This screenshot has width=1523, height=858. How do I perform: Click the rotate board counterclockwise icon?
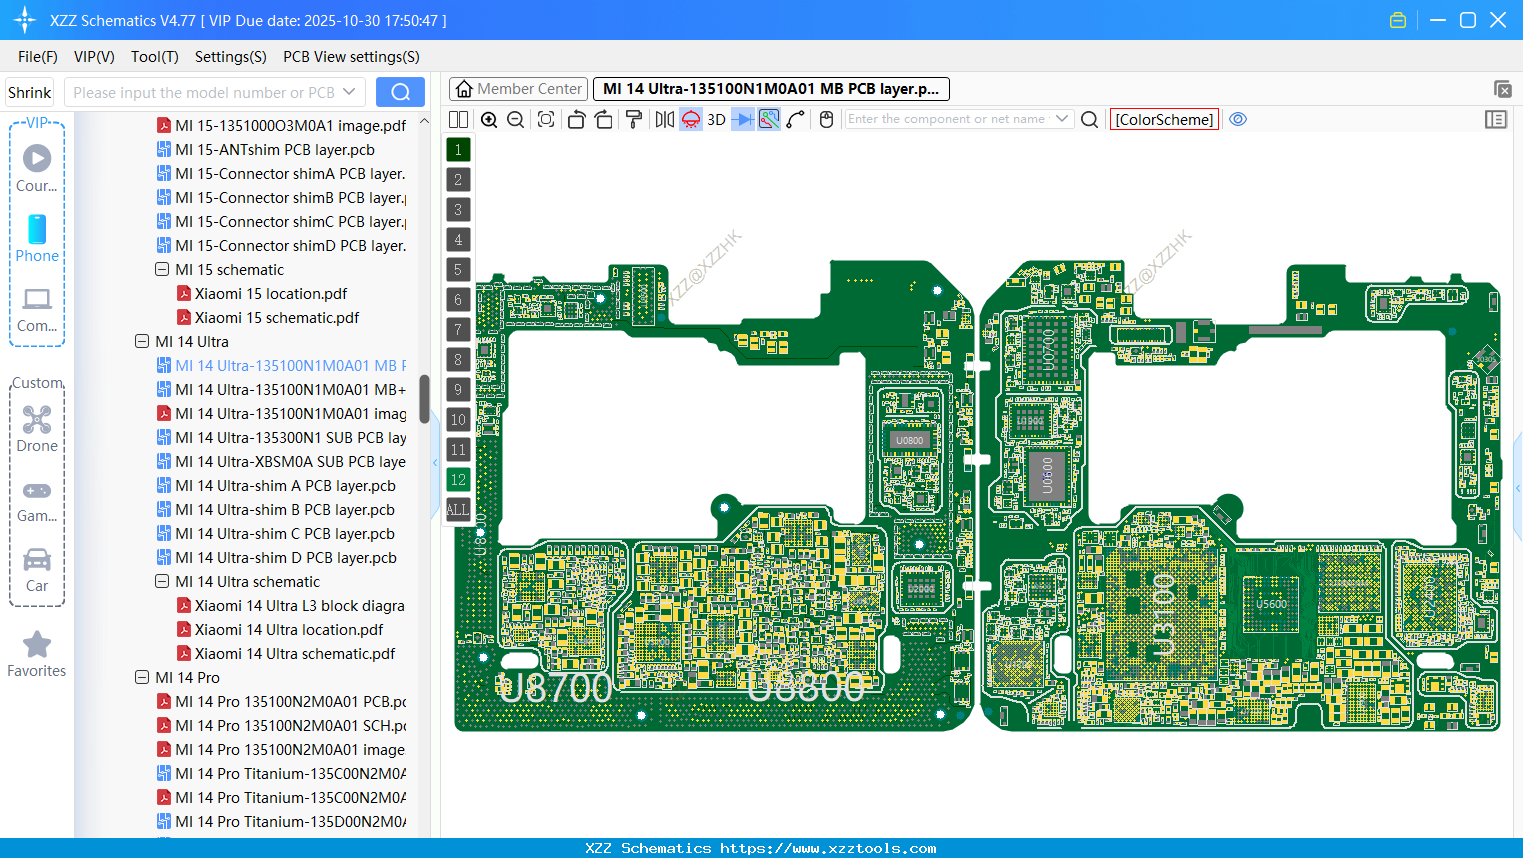click(x=576, y=118)
